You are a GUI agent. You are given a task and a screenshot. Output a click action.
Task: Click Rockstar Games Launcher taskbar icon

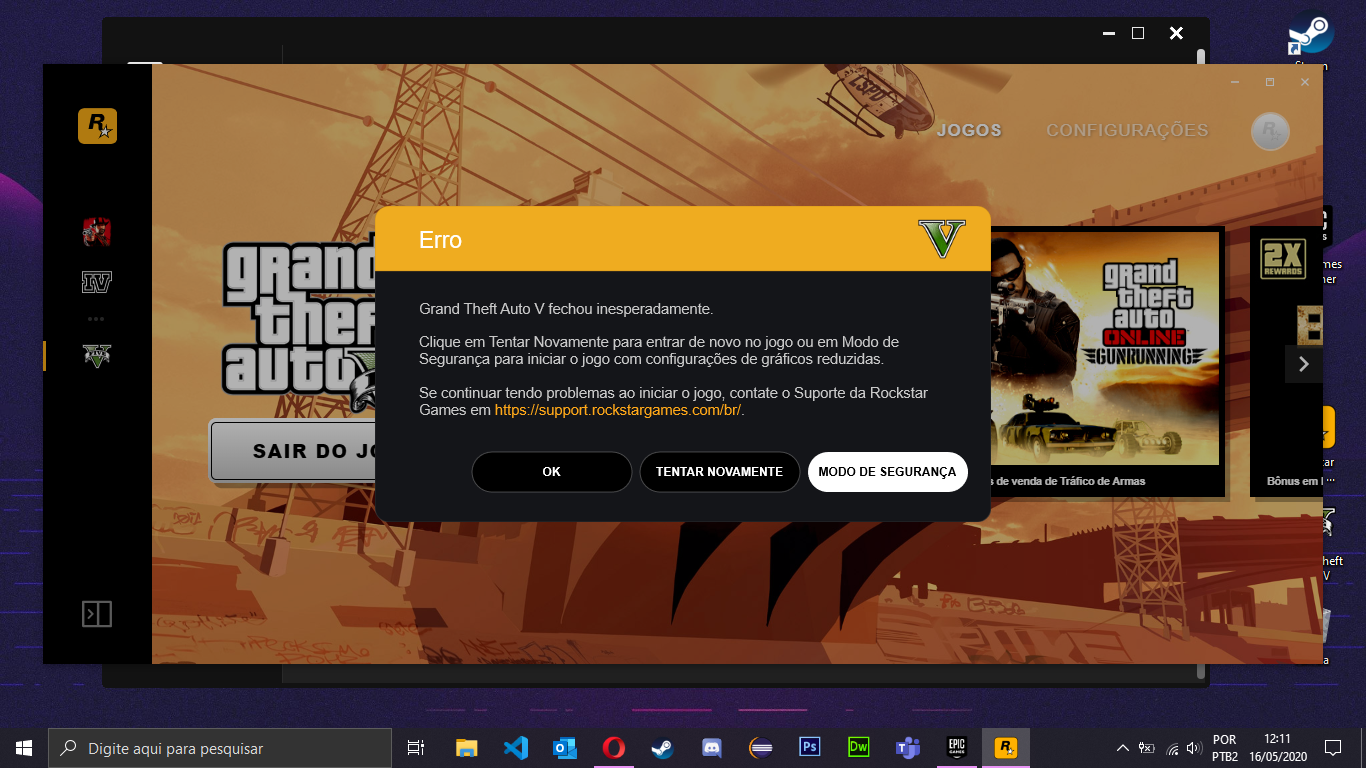click(1006, 748)
